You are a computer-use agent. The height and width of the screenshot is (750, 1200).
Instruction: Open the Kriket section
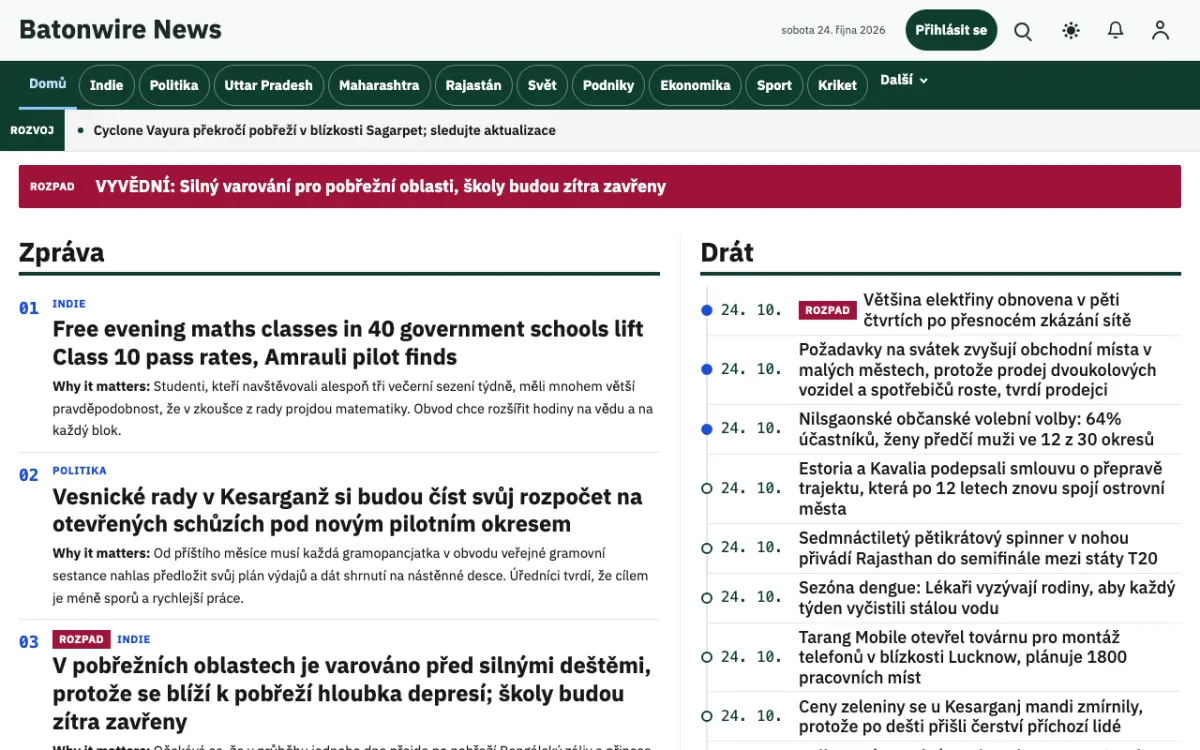pos(837,85)
